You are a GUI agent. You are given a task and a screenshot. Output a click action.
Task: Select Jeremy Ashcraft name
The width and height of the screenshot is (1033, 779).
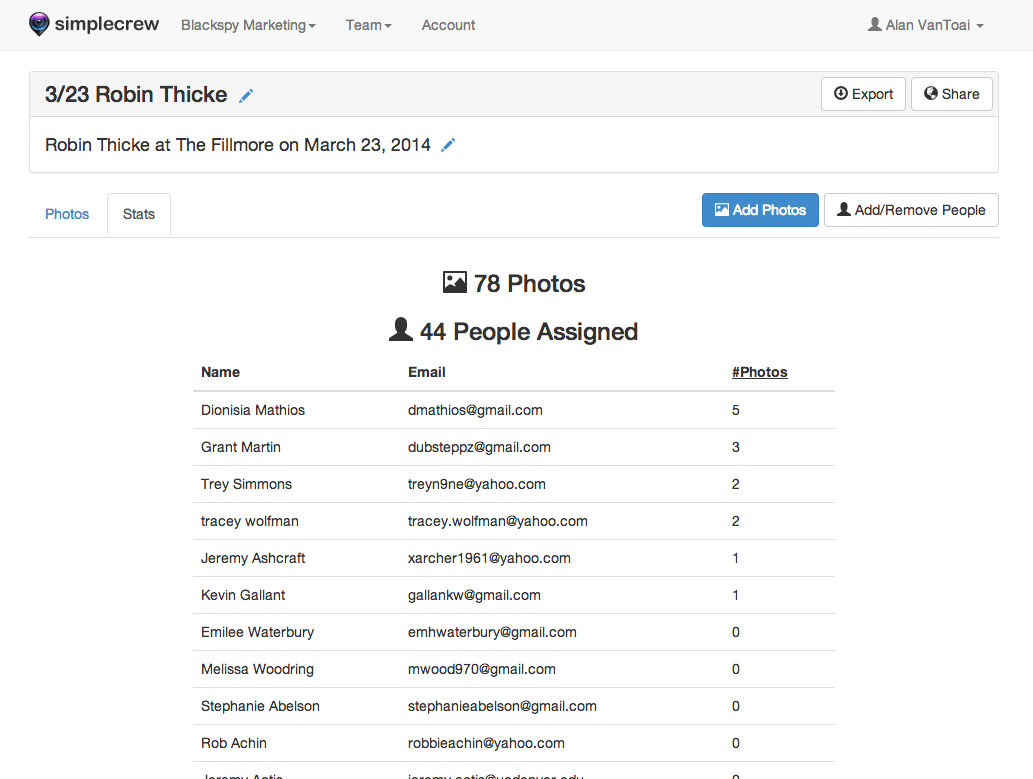coord(253,558)
